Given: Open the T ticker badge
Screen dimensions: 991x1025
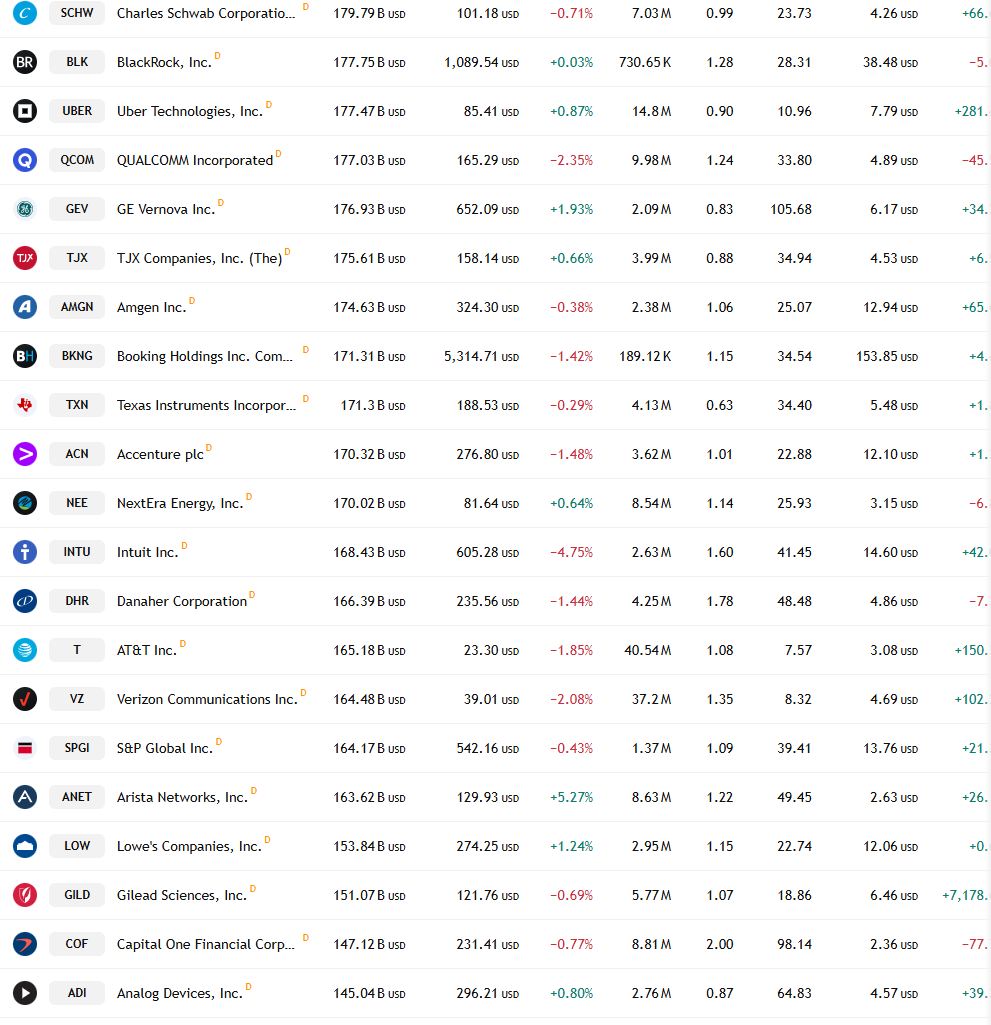Looking at the screenshot, I should click(x=77, y=650).
